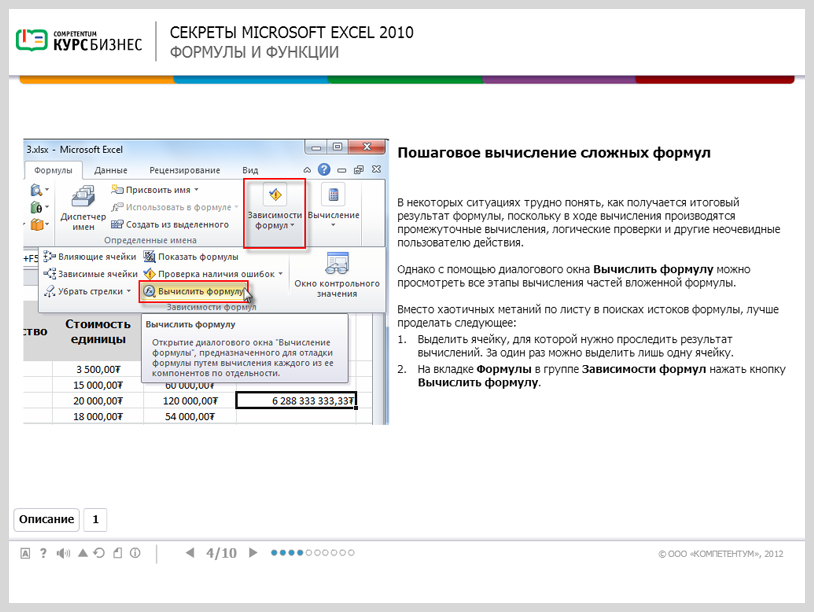Click Создать из выделенного

(170, 224)
